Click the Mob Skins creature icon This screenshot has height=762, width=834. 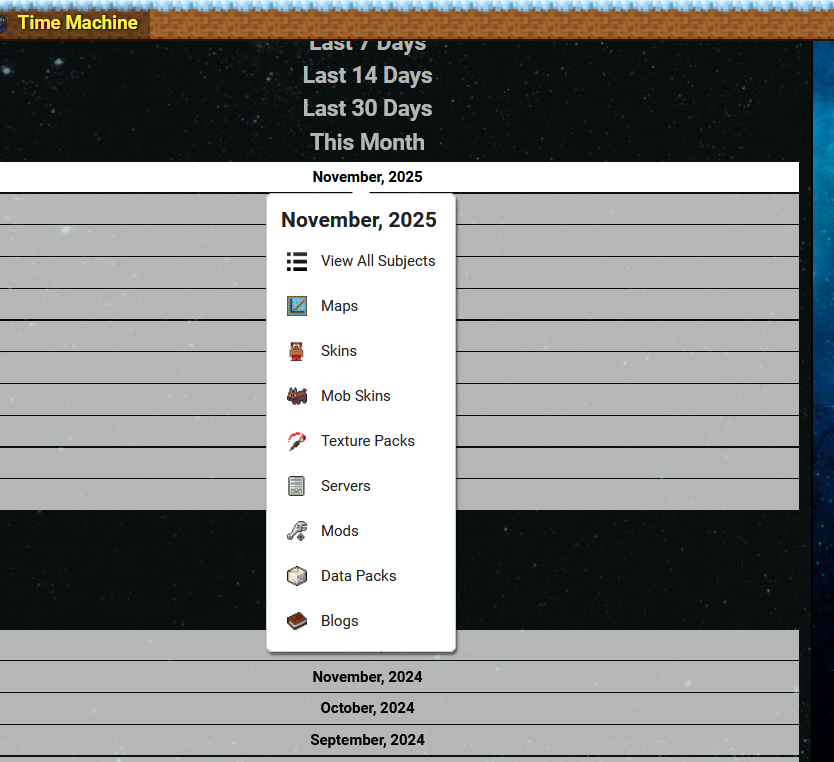[x=297, y=396]
